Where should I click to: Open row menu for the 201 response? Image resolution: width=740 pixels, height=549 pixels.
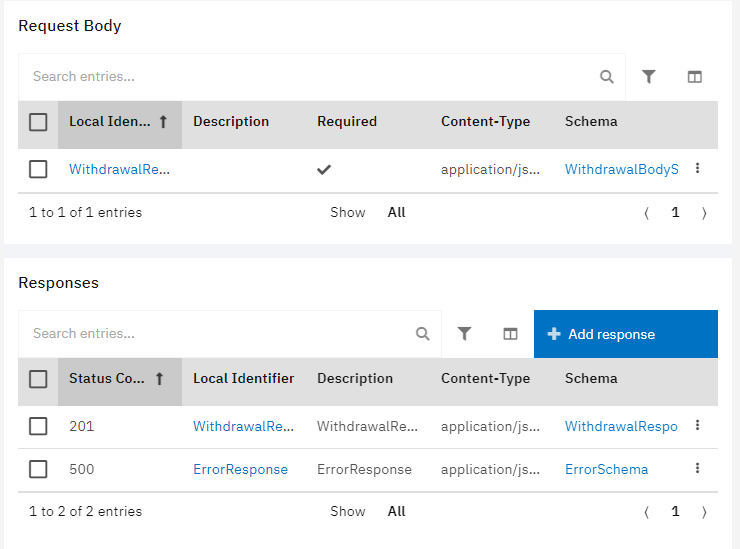tap(697, 425)
